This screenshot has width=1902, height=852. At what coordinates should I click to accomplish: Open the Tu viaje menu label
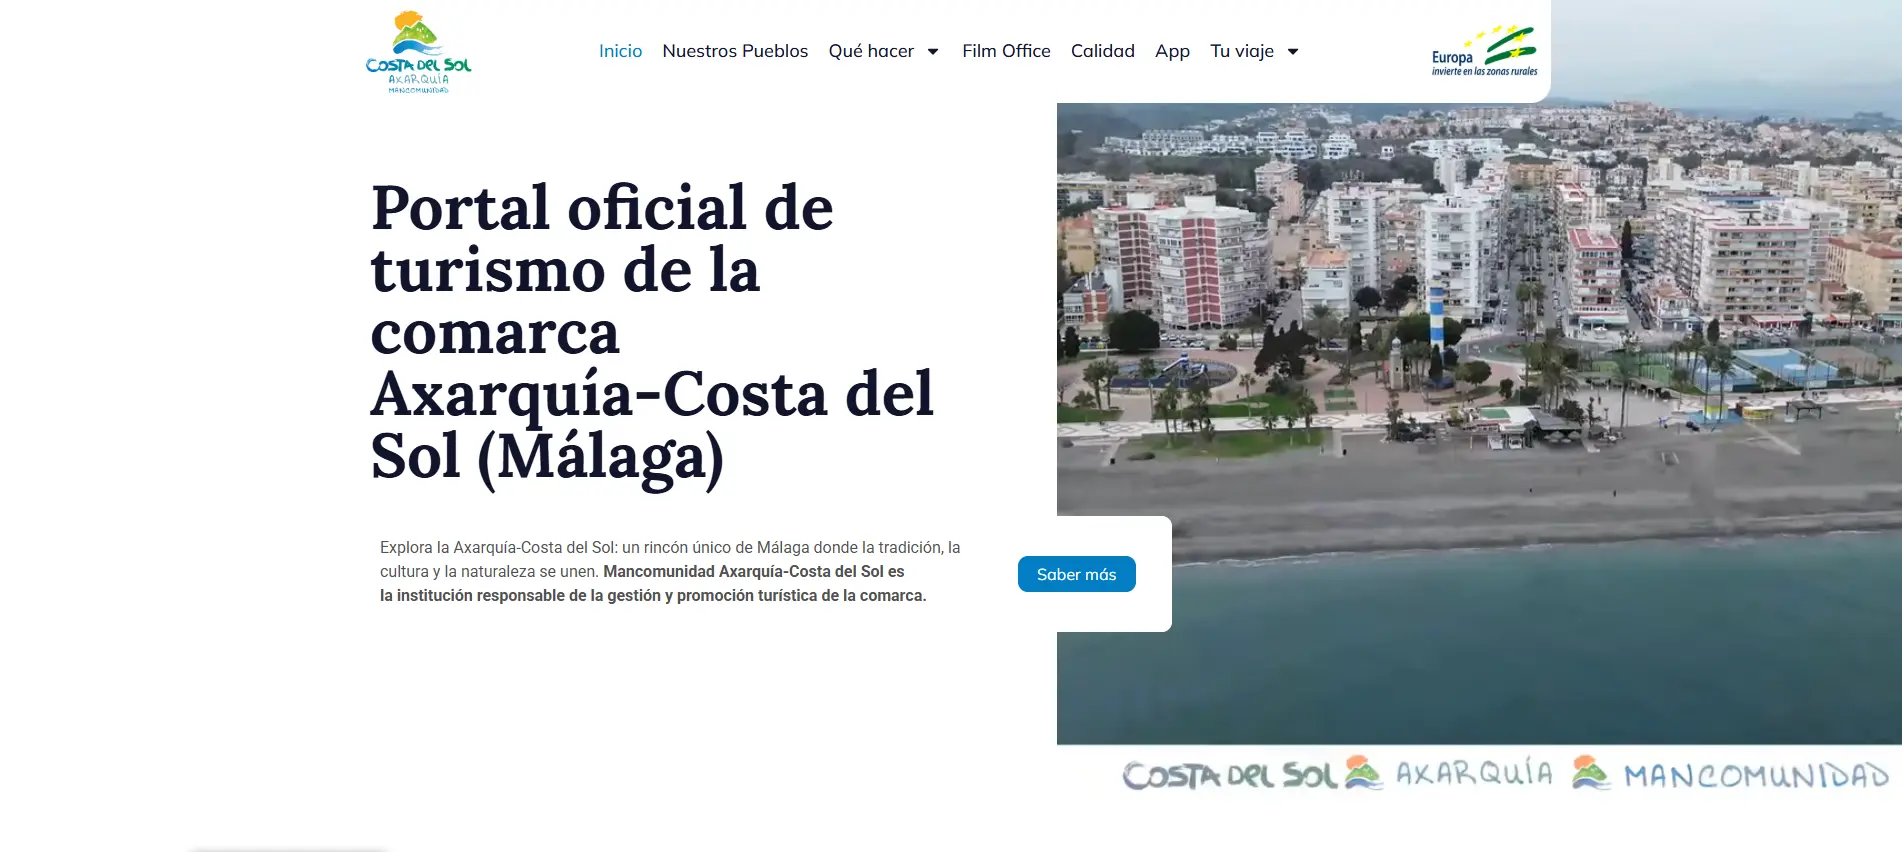1242,51
